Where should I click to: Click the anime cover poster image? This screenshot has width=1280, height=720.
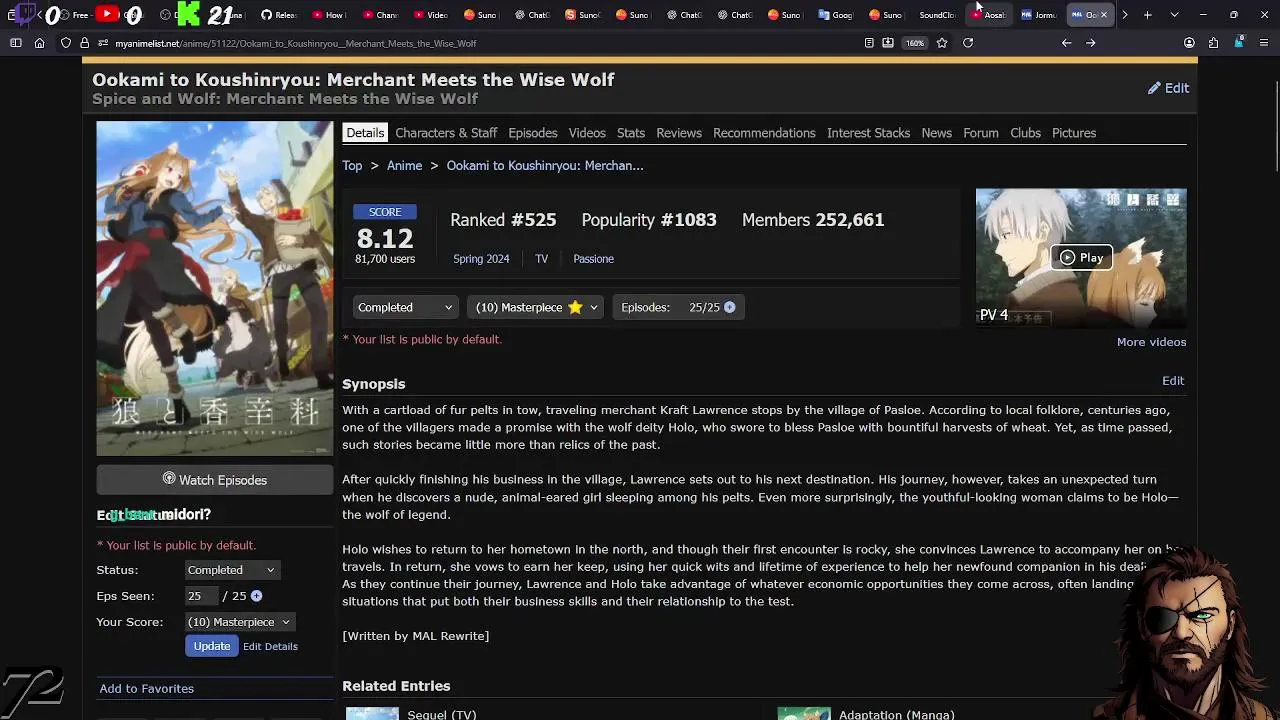(214, 288)
